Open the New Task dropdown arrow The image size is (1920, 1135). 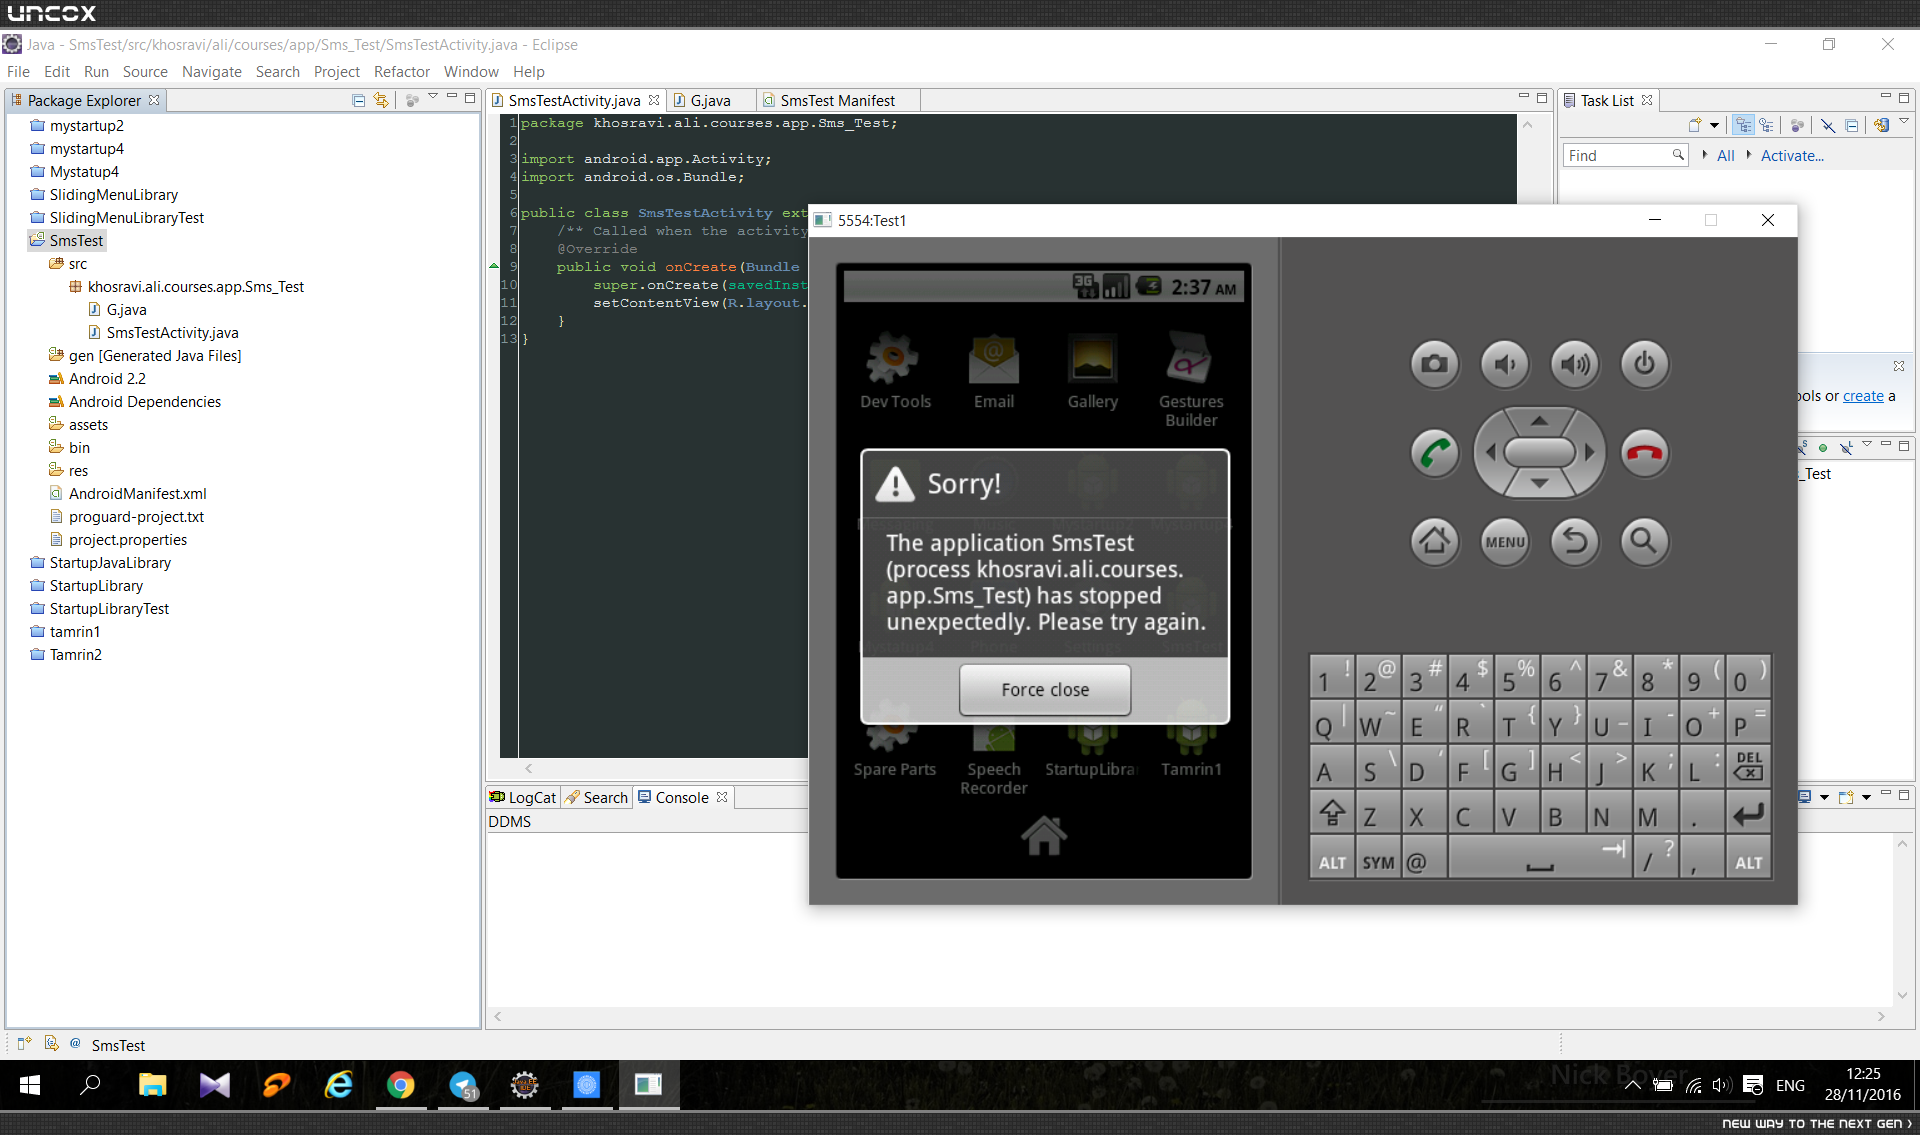[x=1714, y=126]
